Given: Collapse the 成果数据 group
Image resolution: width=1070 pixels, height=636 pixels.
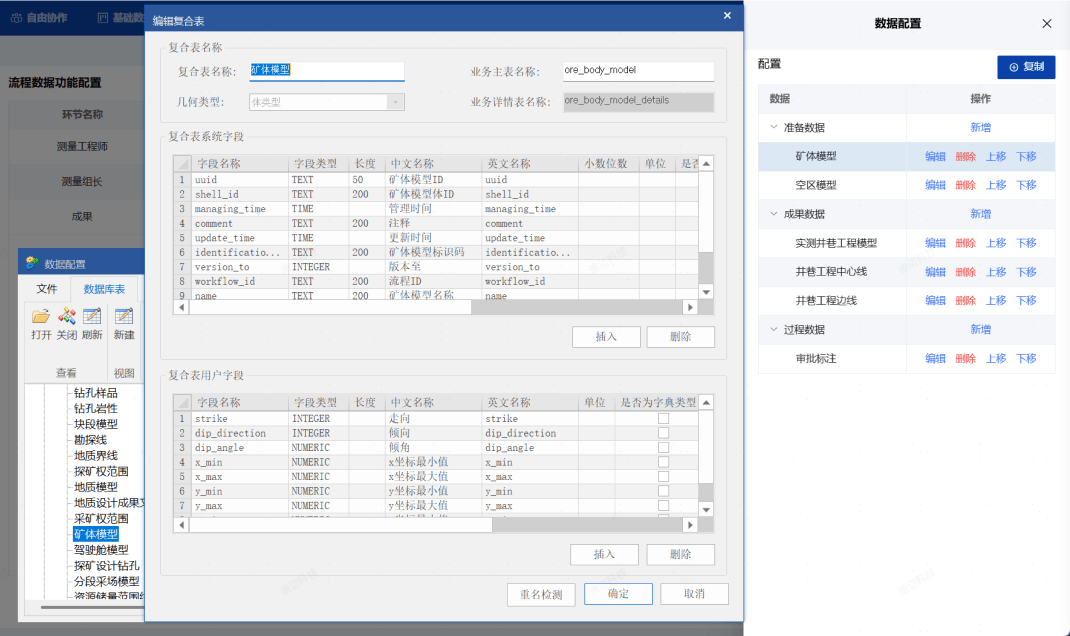Looking at the screenshot, I should click(x=774, y=214).
